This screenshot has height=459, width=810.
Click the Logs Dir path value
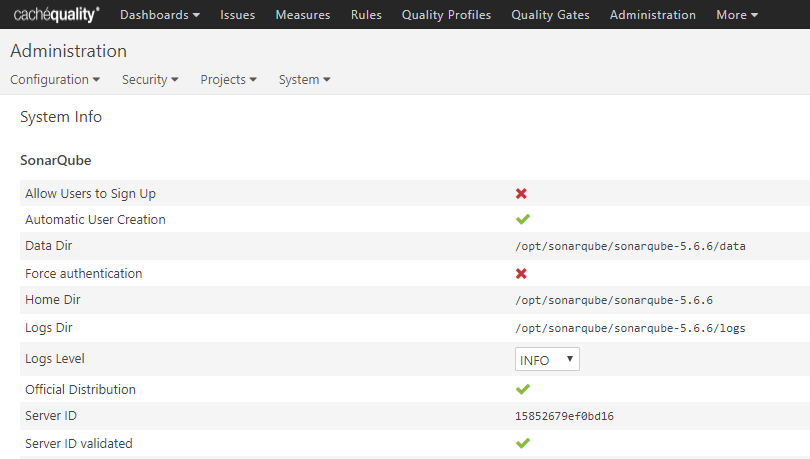point(630,328)
